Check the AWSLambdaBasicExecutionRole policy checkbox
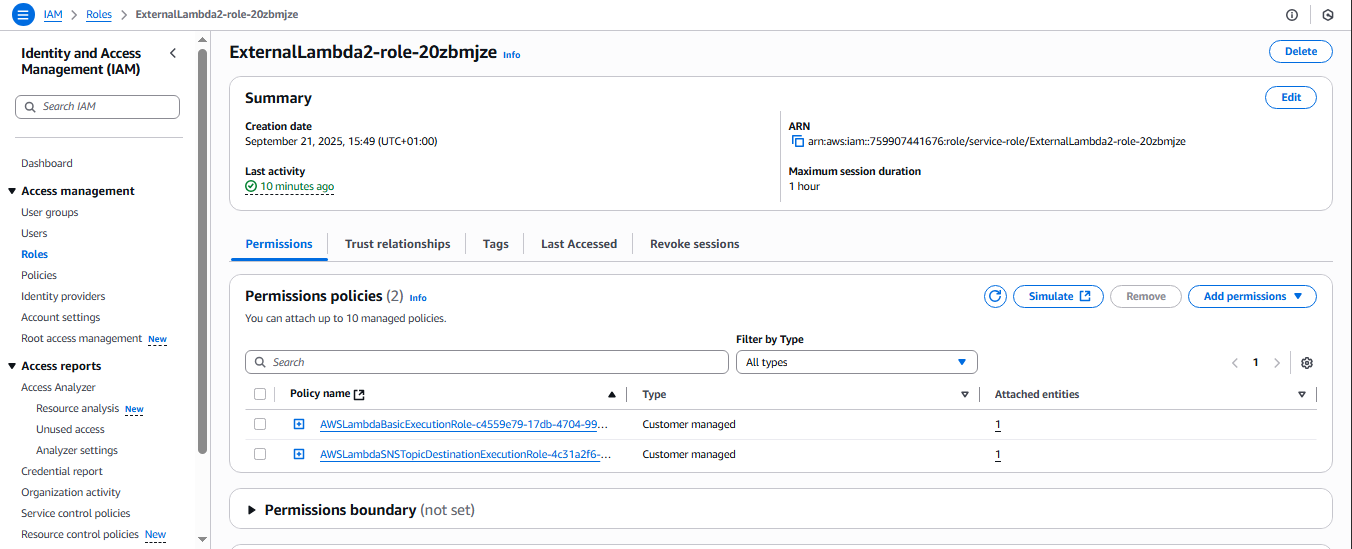 click(260, 424)
